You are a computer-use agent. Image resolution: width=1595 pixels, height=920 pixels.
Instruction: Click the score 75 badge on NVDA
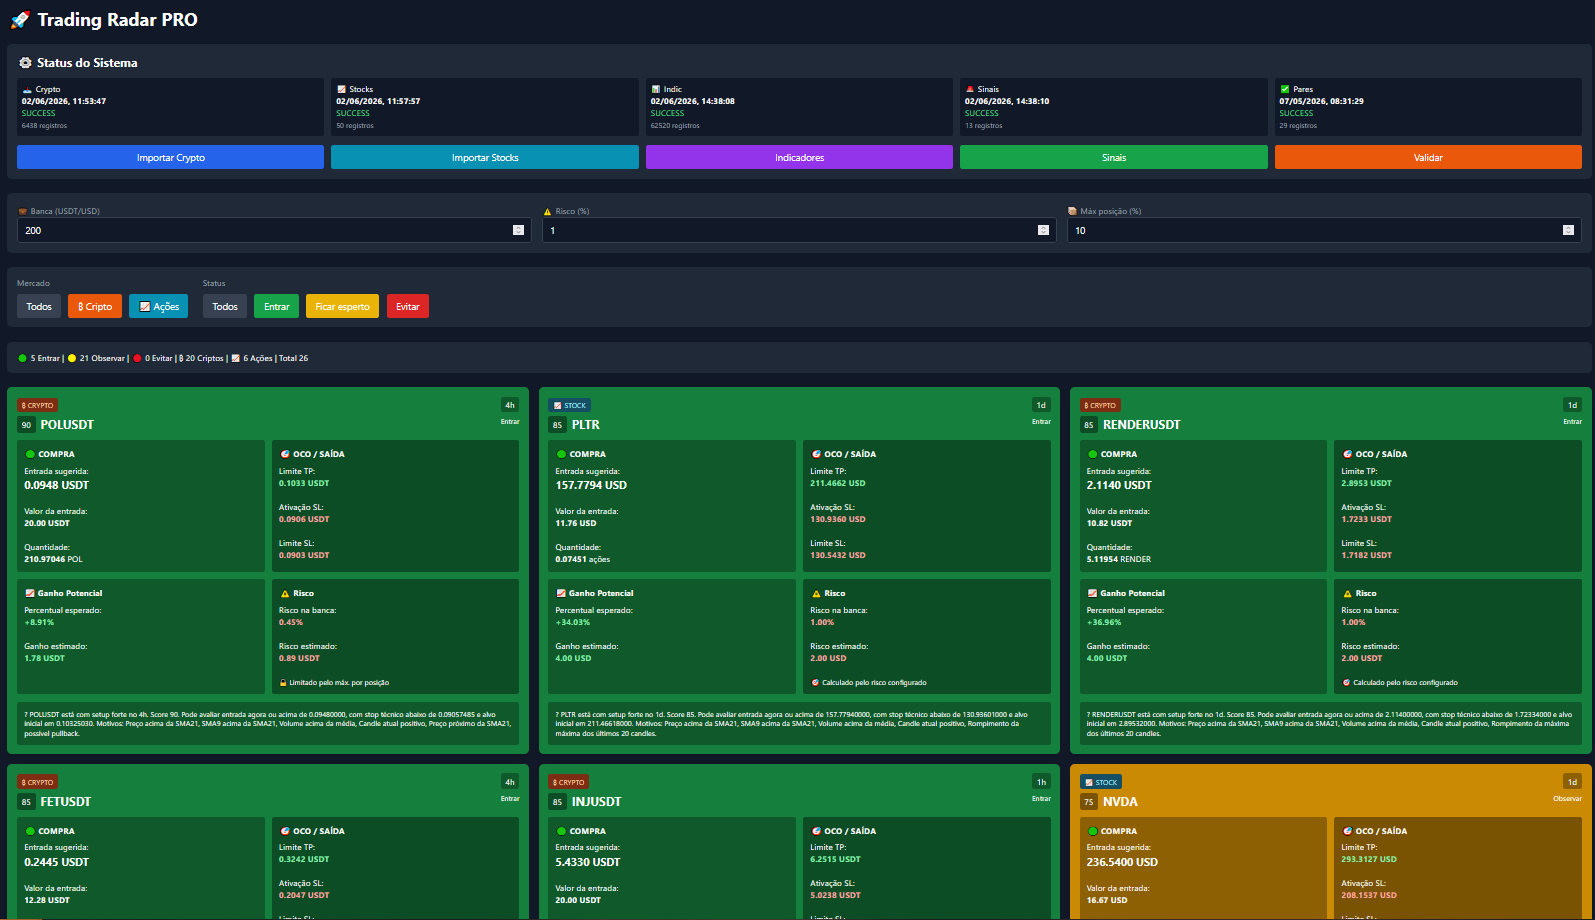(1088, 802)
